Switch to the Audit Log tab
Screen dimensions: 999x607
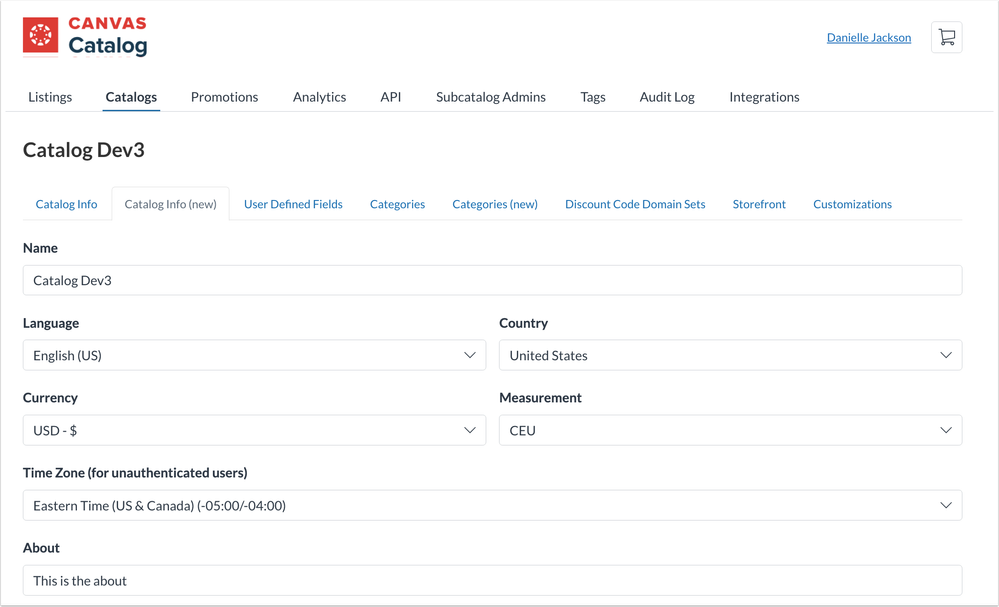coord(667,97)
